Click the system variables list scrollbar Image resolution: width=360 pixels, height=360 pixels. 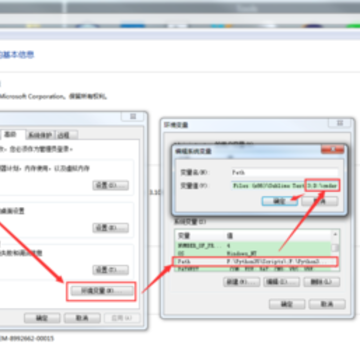(335, 251)
